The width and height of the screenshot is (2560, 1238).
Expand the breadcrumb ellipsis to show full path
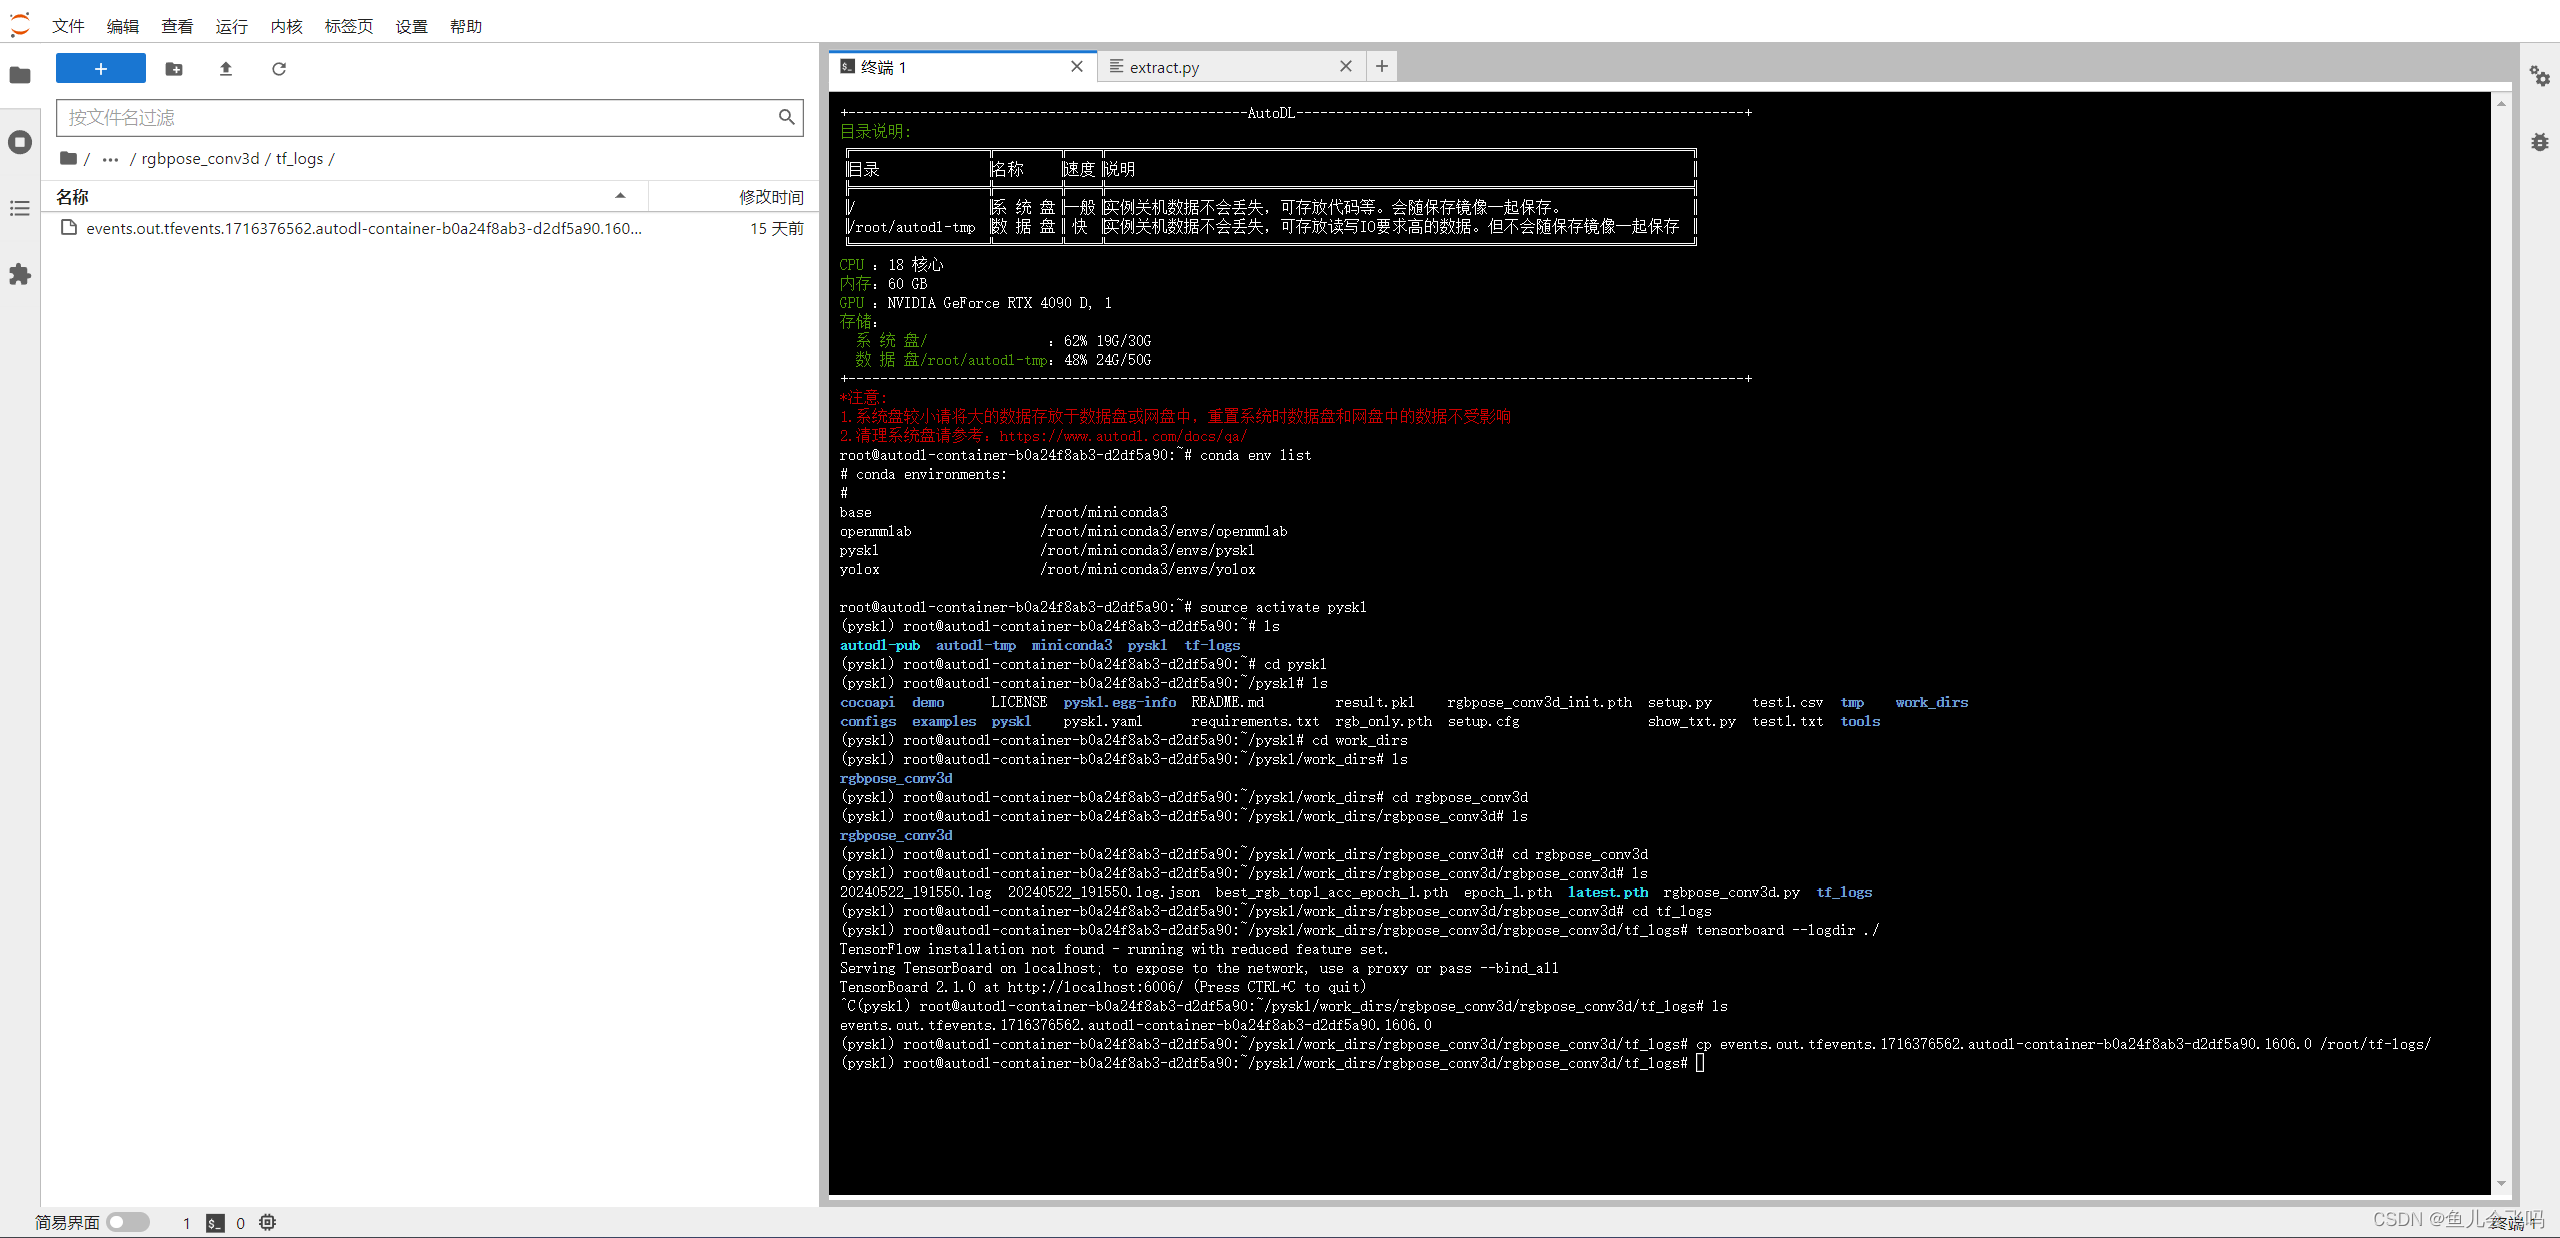tap(110, 158)
